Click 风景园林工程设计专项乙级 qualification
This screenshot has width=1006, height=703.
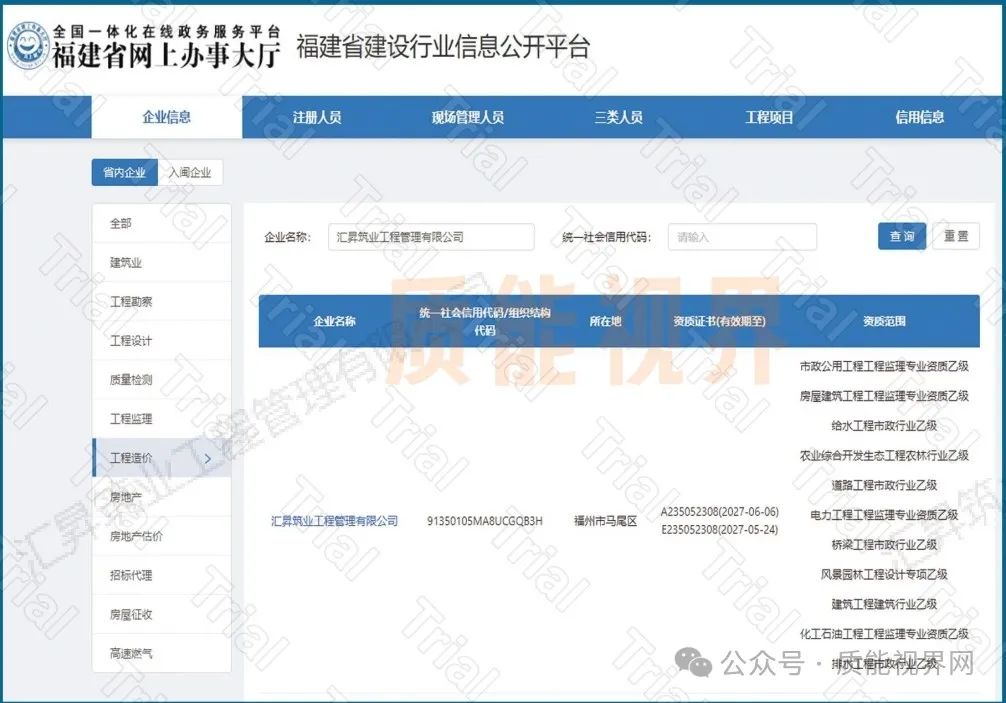pyautogui.click(x=884, y=575)
